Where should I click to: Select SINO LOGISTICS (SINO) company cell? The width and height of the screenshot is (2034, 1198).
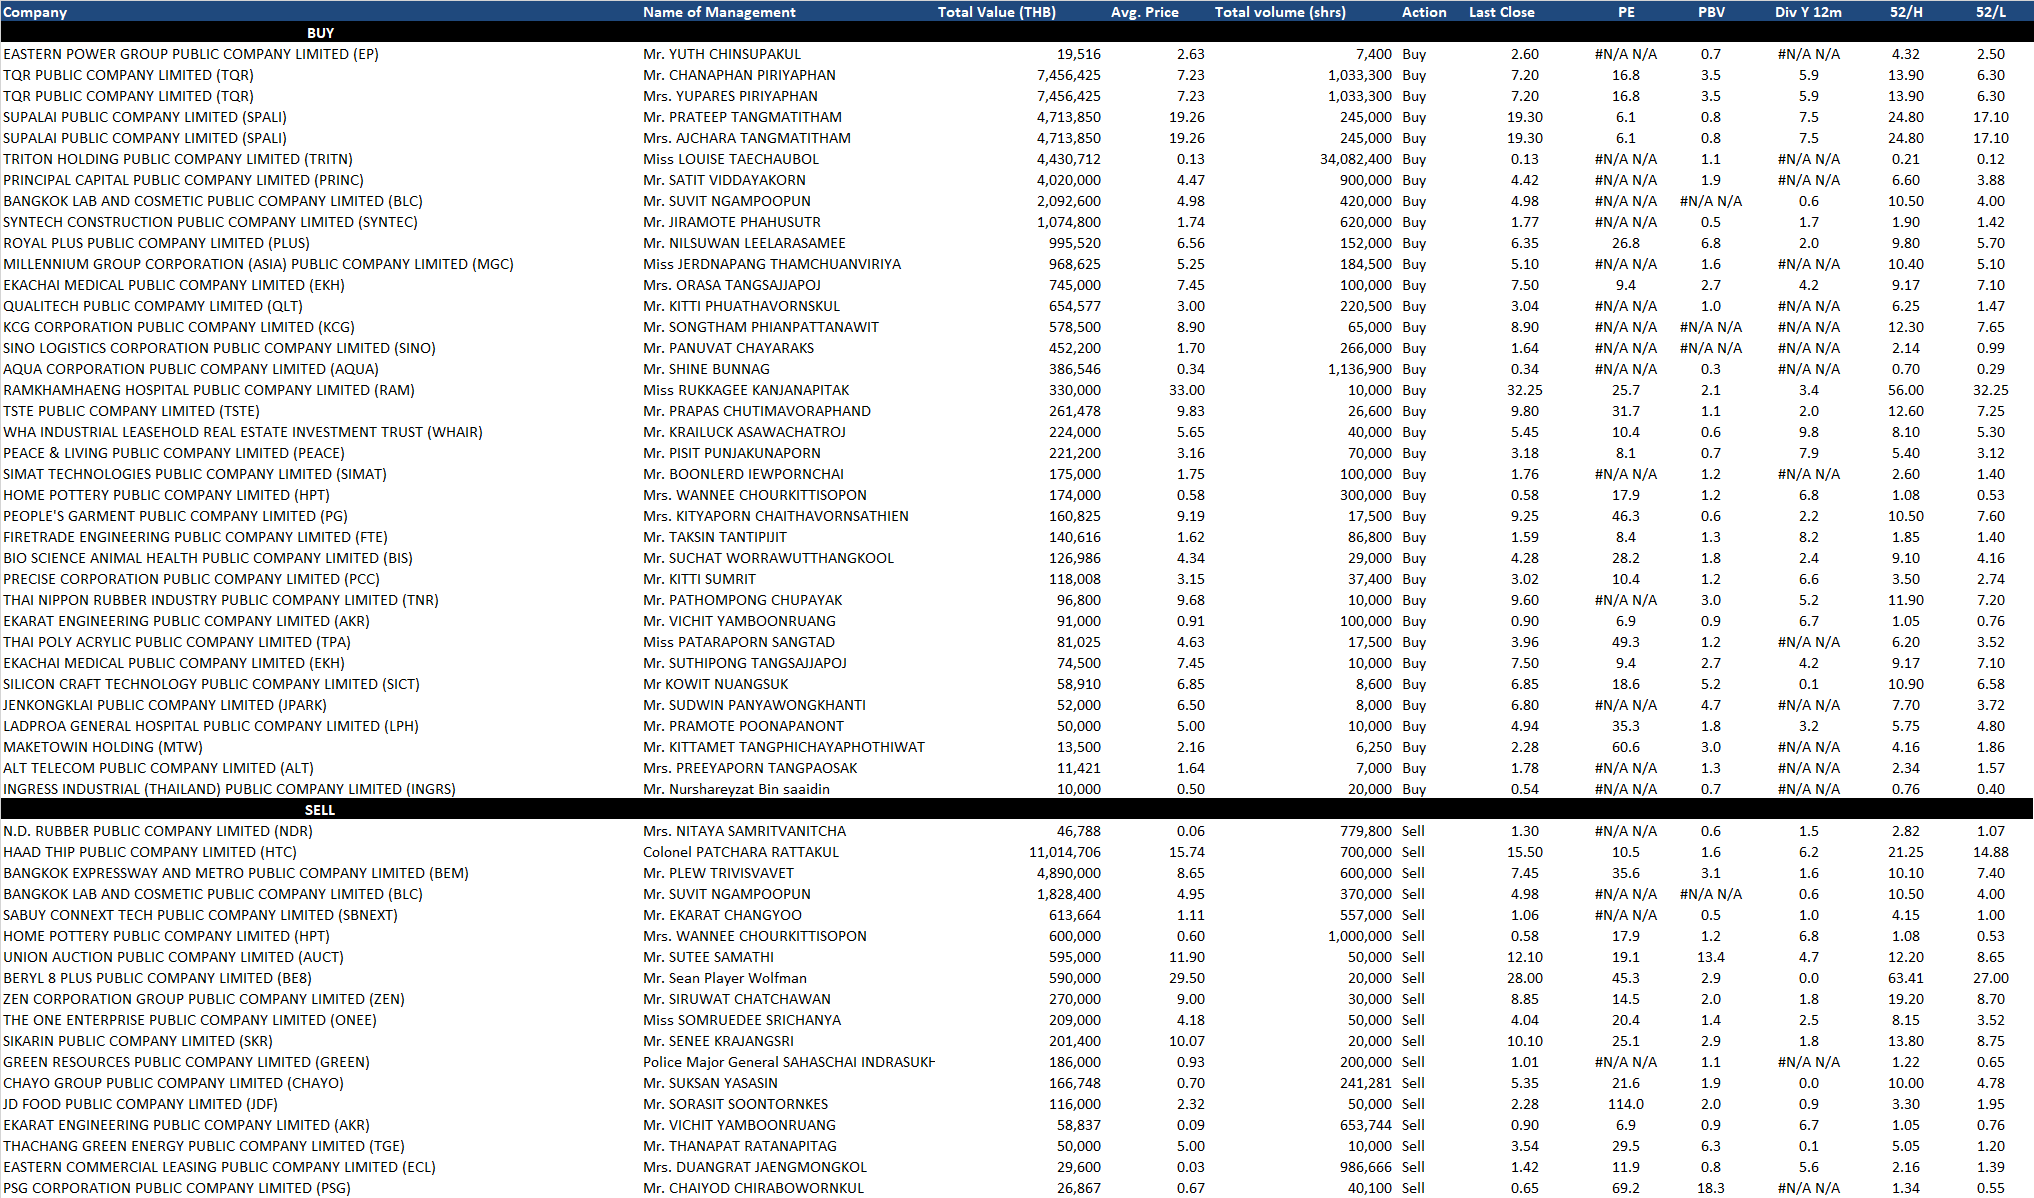(219, 348)
